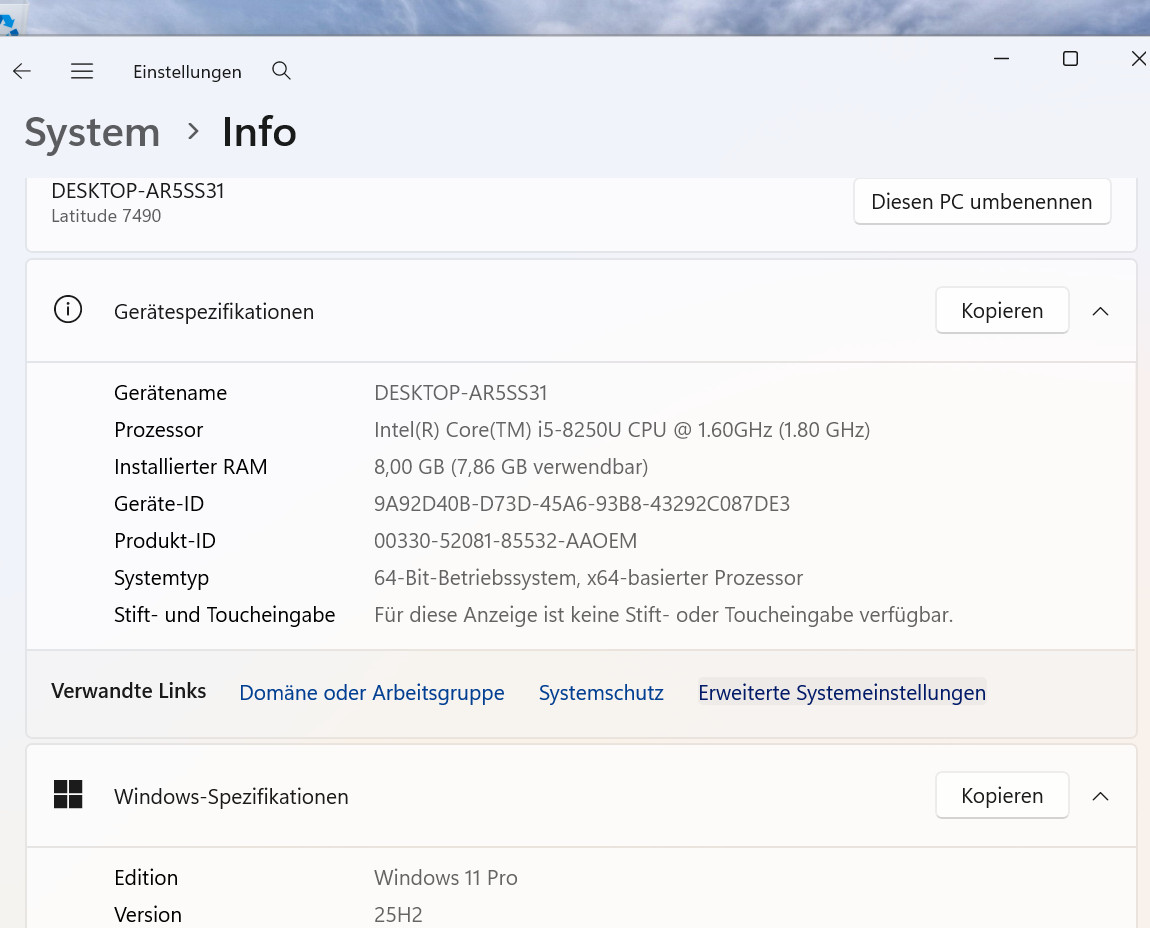Collapse the Windows-Spezifikationen section chevron
1150x928 pixels.
click(x=1100, y=796)
